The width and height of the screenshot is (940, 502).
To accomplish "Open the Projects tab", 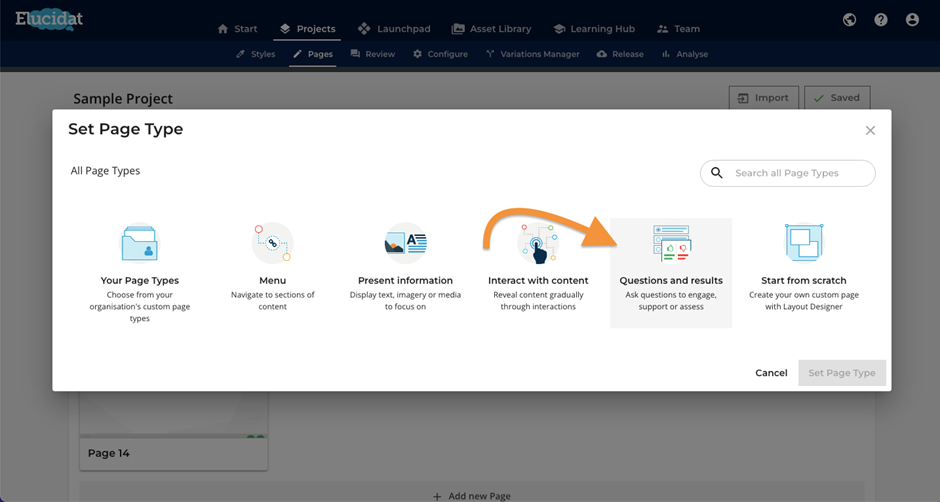I will point(307,29).
